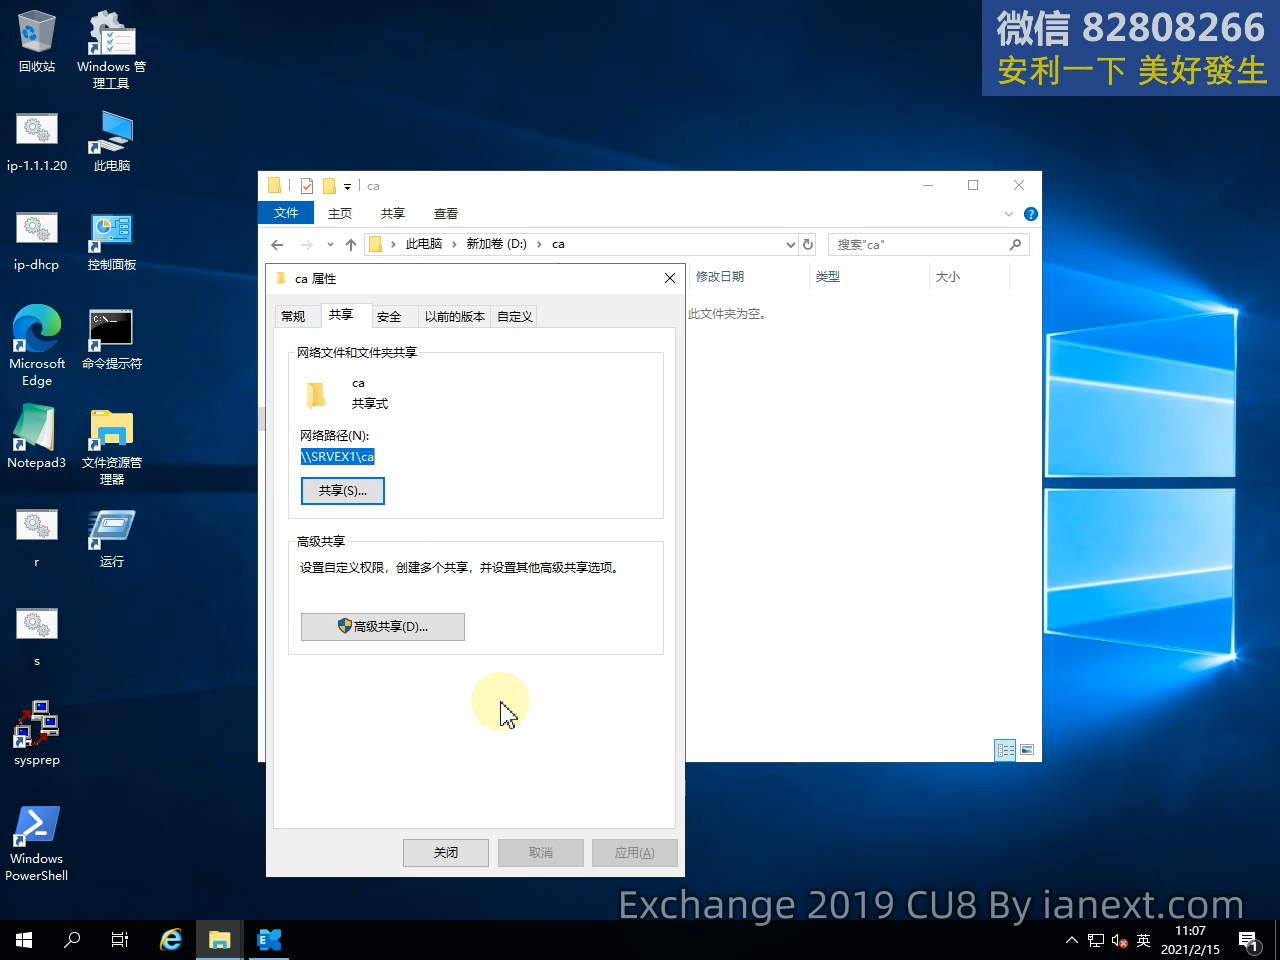
Task: Open Task View on taskbar
Action: pos(120,940)
